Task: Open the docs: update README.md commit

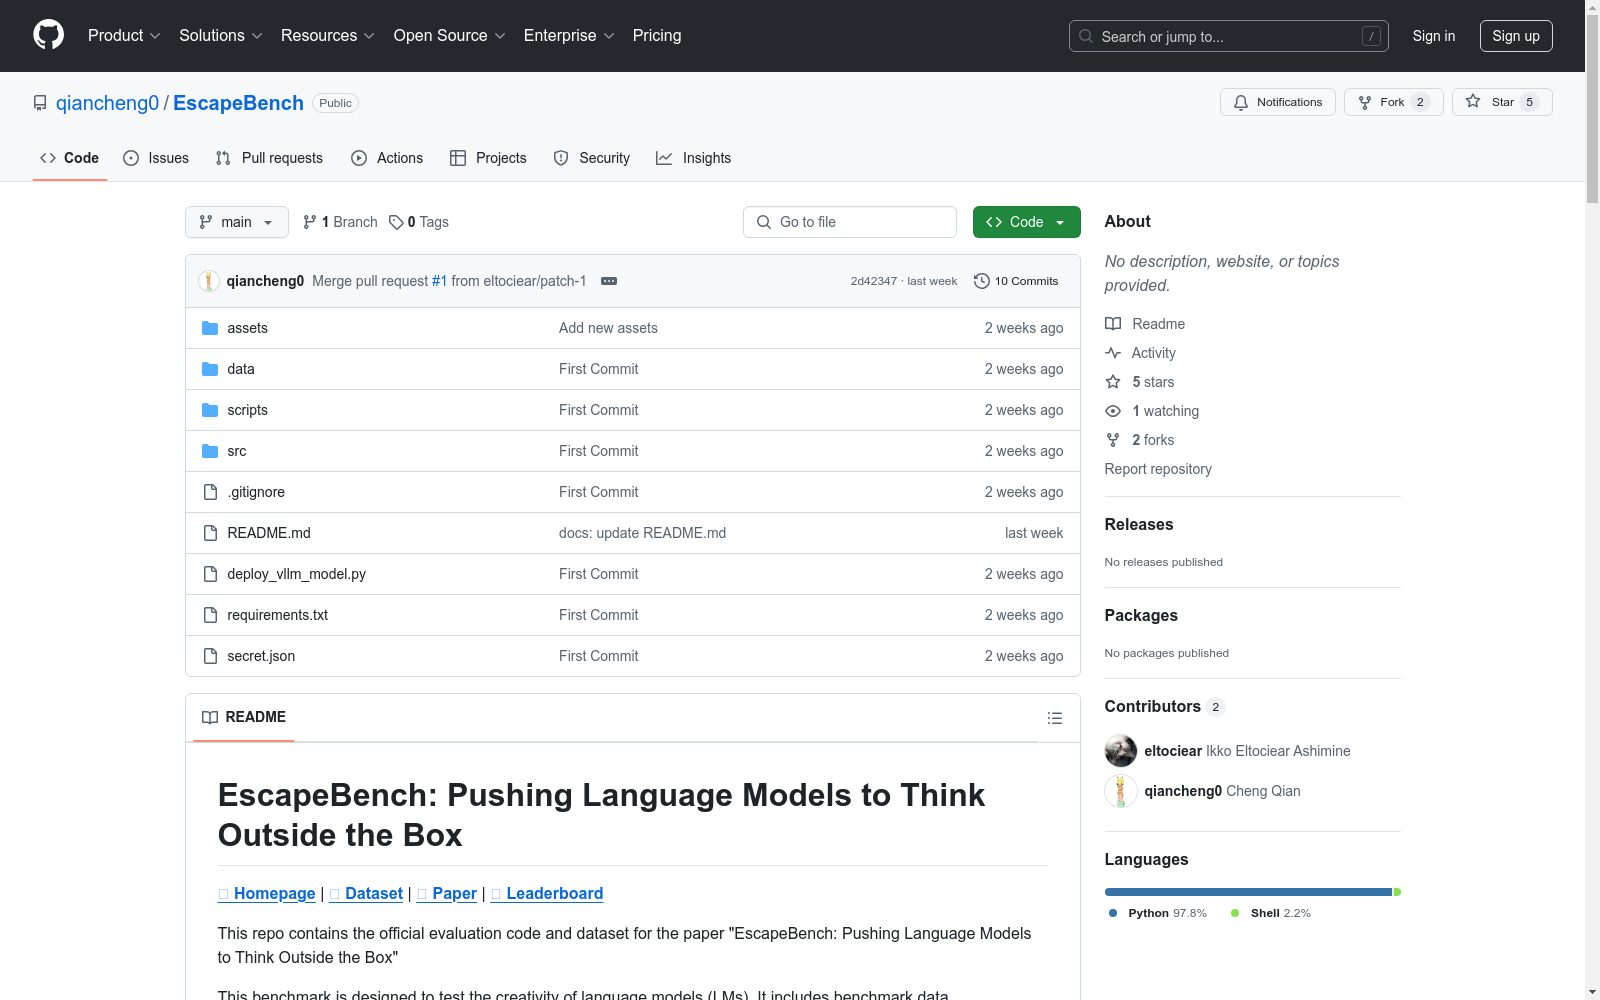Action: (642, 533)
